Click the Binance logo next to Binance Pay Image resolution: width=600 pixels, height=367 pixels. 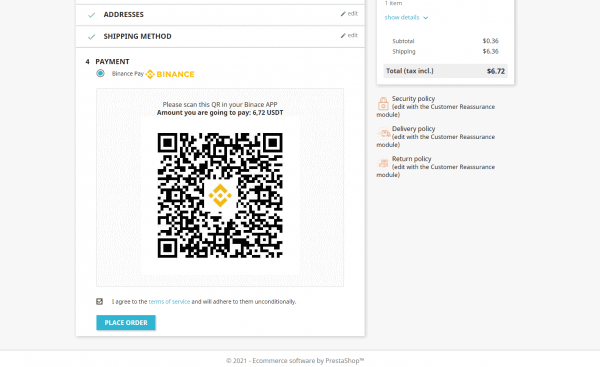pos(170,74)
